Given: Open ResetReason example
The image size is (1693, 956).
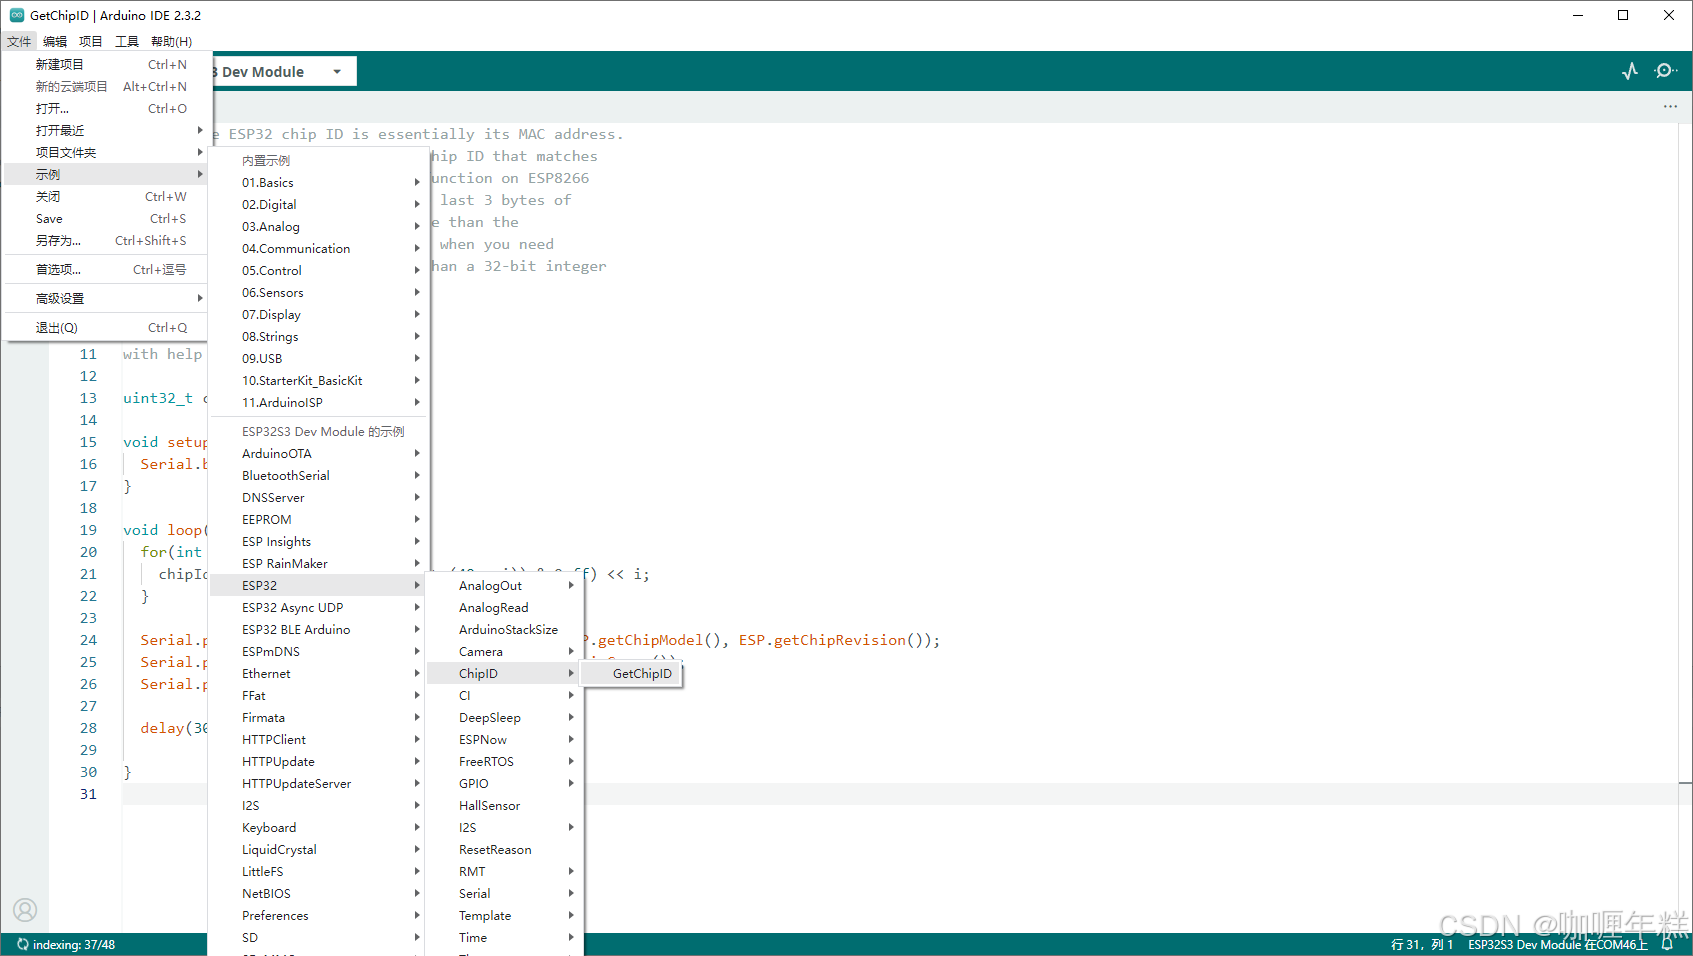Looking at the screenshot, I should tap(504, 849).
